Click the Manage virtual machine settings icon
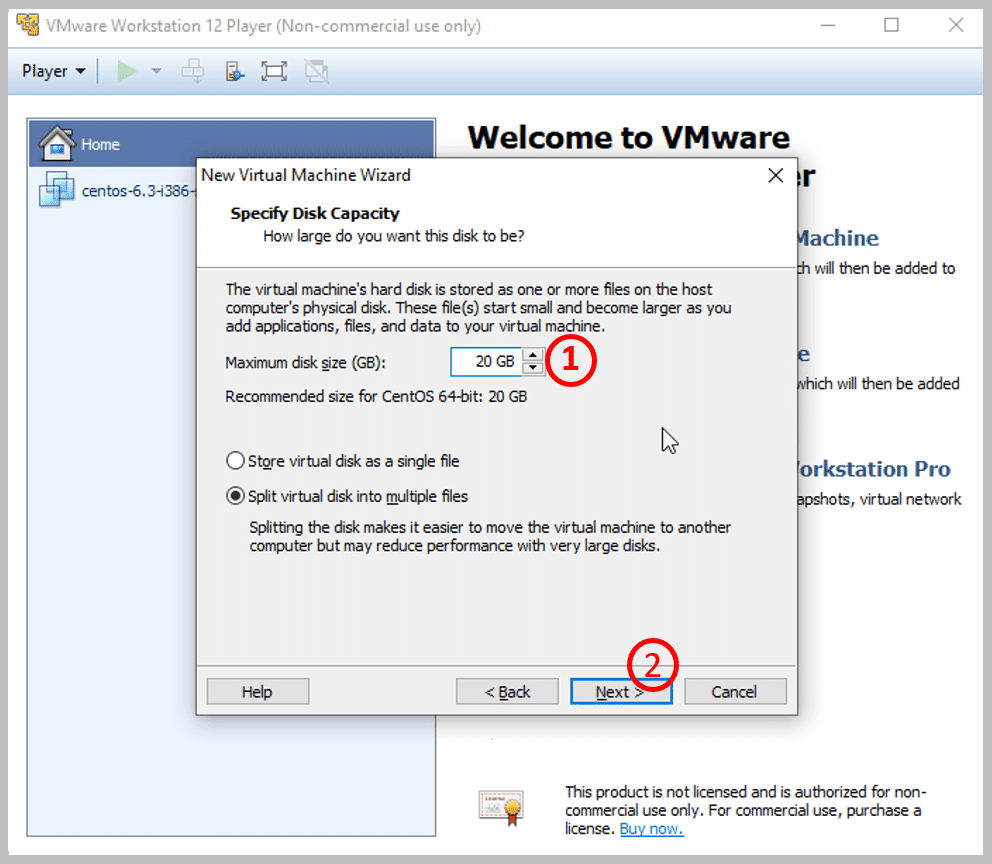 pyautogui.click(x=234, y=71)
